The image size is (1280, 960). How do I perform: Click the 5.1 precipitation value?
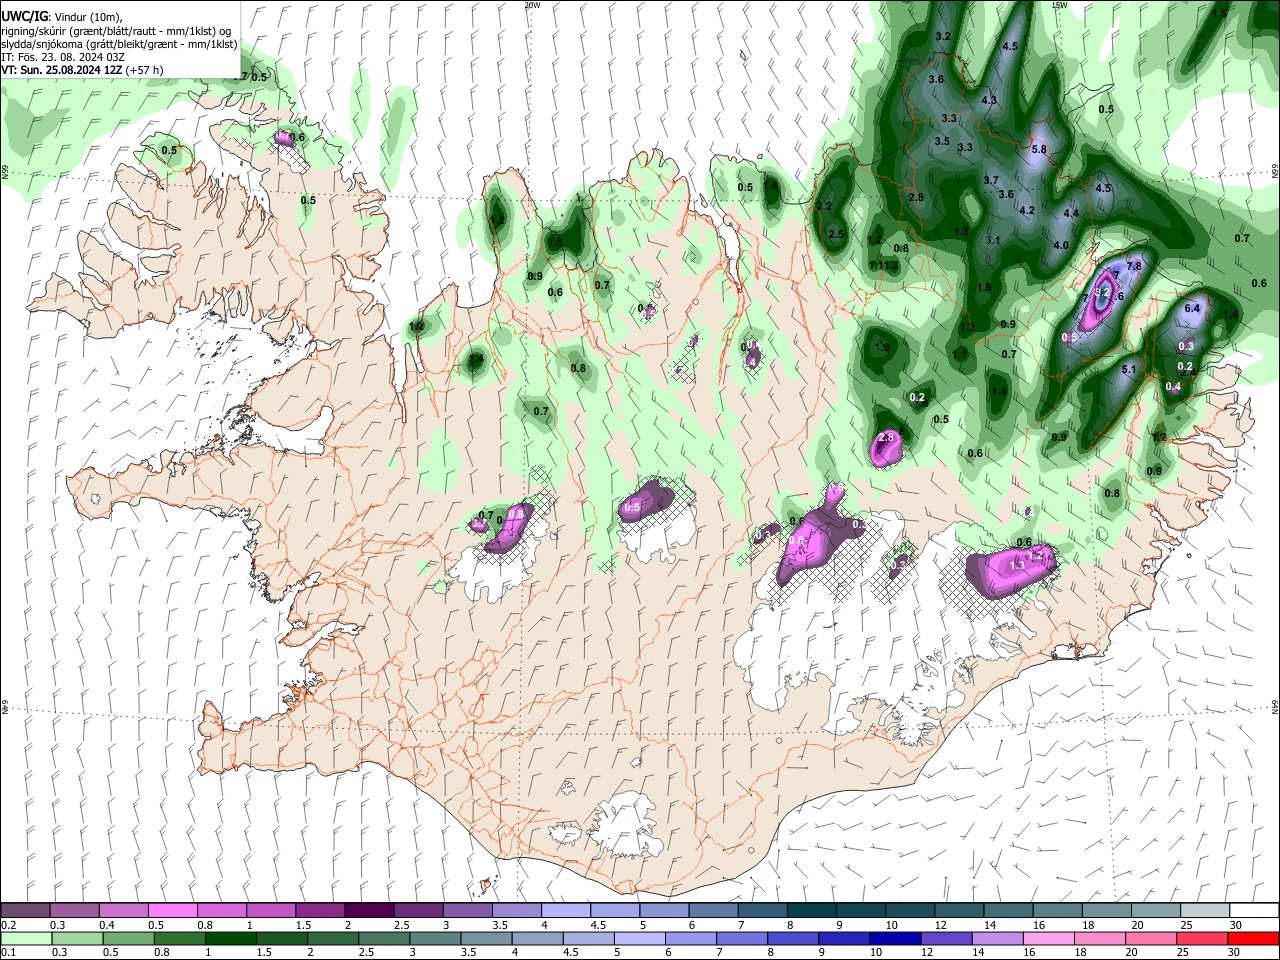coord(1130,369)
